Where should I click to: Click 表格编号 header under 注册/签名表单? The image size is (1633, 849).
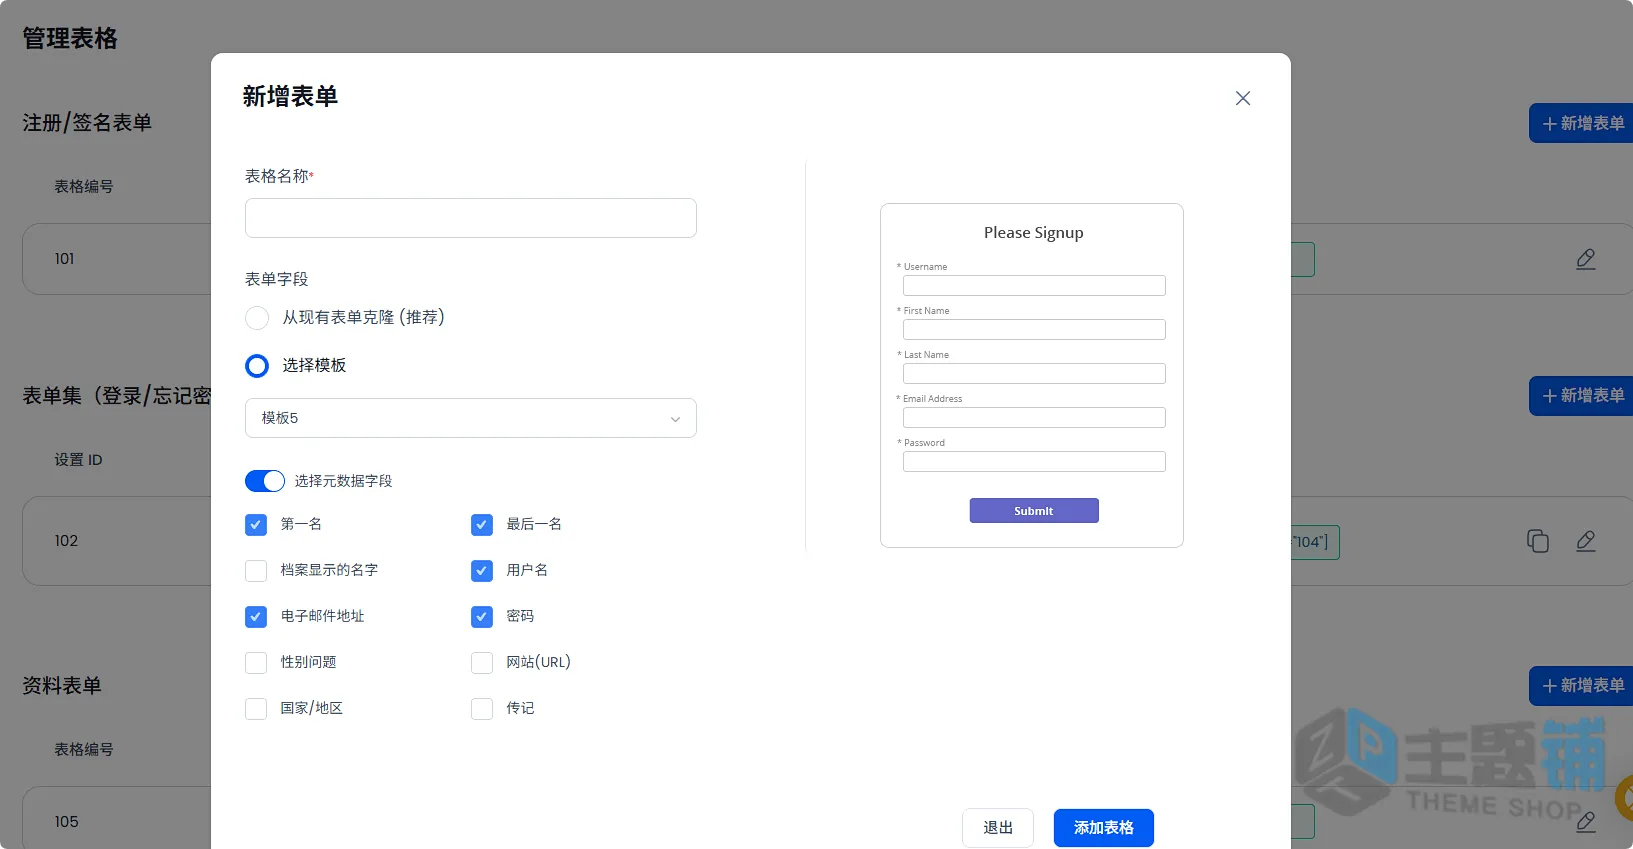pos(84,187)
